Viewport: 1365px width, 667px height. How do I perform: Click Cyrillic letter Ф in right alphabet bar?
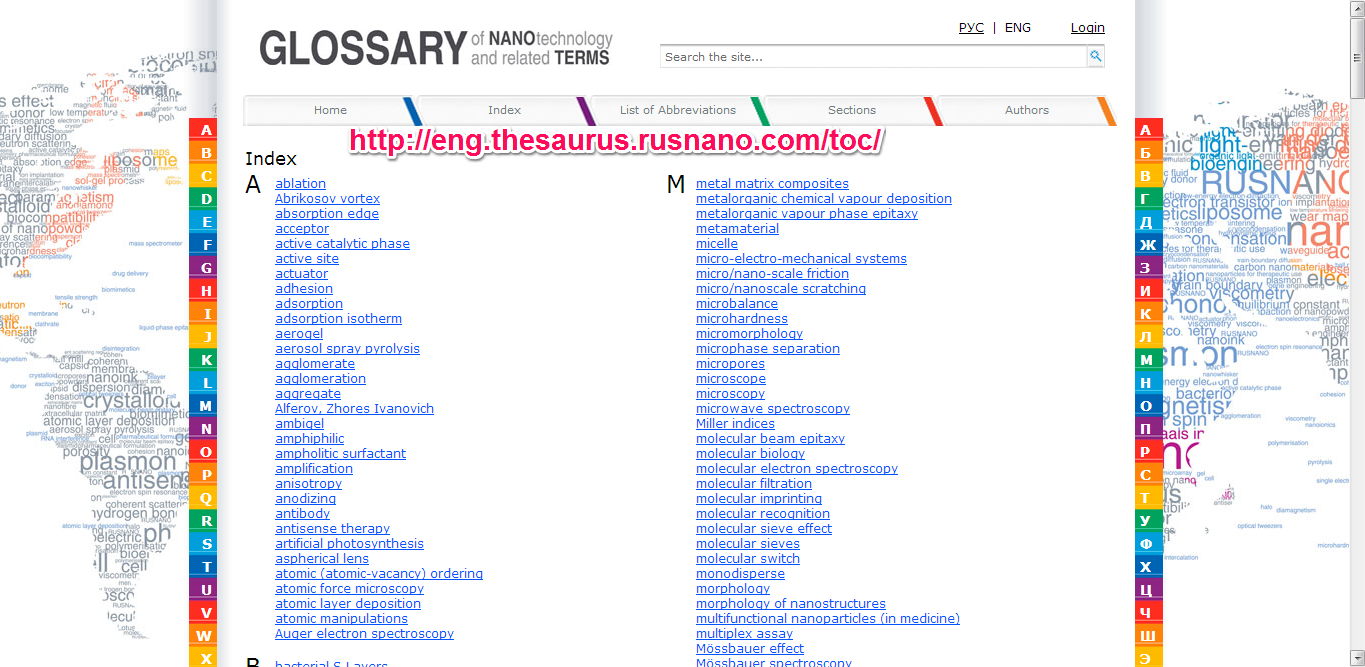click(x=1146, y=544)
